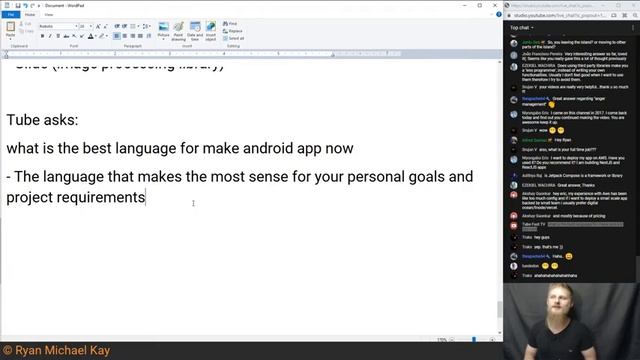The width and height of the screenshot is (640, 360).
Task: Center the paragraph text
Action: point(124,36)
